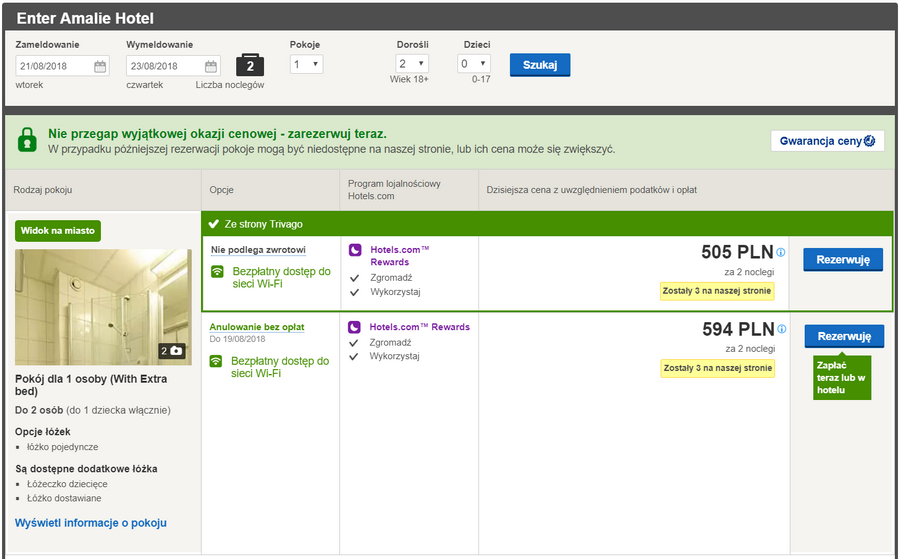Click the Wi-Fi icon in non-refundable offer

[x=217, y=271]
